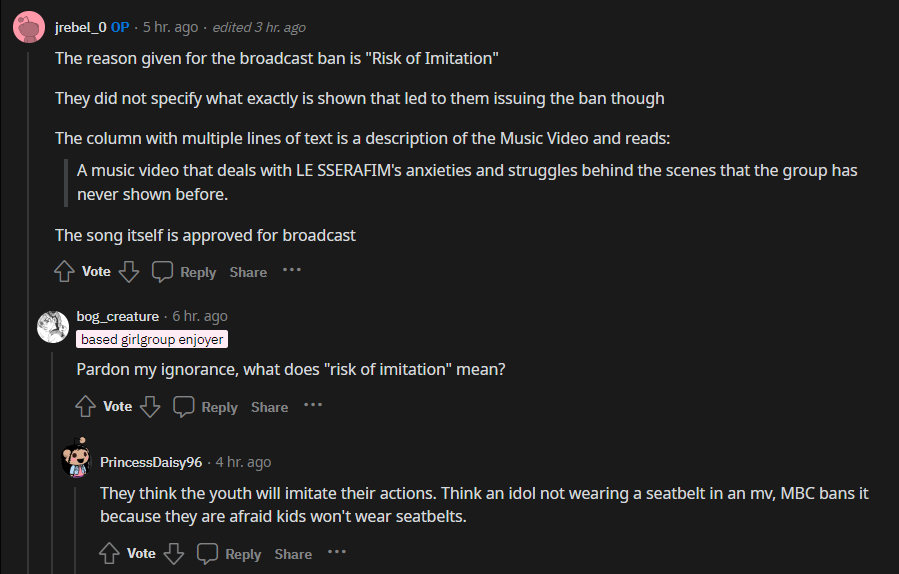The height and width of the screenshot is (574, 899).
Task: Downvote jrebel_0's comment
Action: [x=128, y=271]
